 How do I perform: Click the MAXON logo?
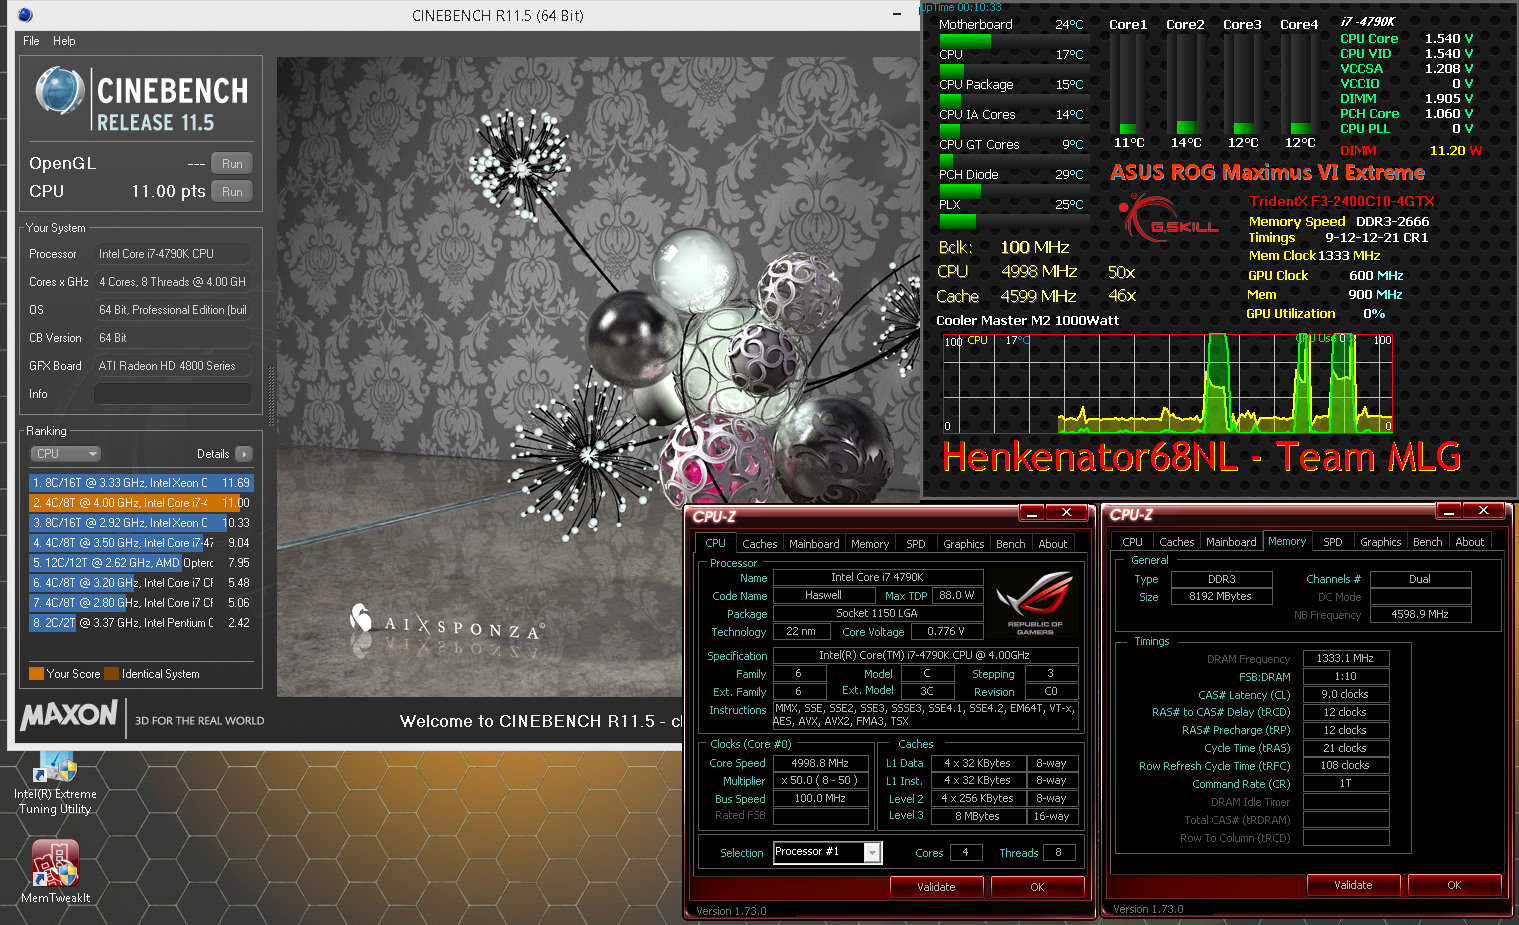(x=69, y=715)
